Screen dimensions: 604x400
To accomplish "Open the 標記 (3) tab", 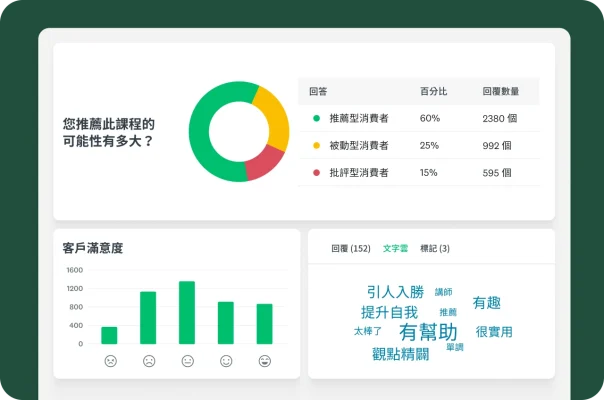I will click(x=435, y=249).
